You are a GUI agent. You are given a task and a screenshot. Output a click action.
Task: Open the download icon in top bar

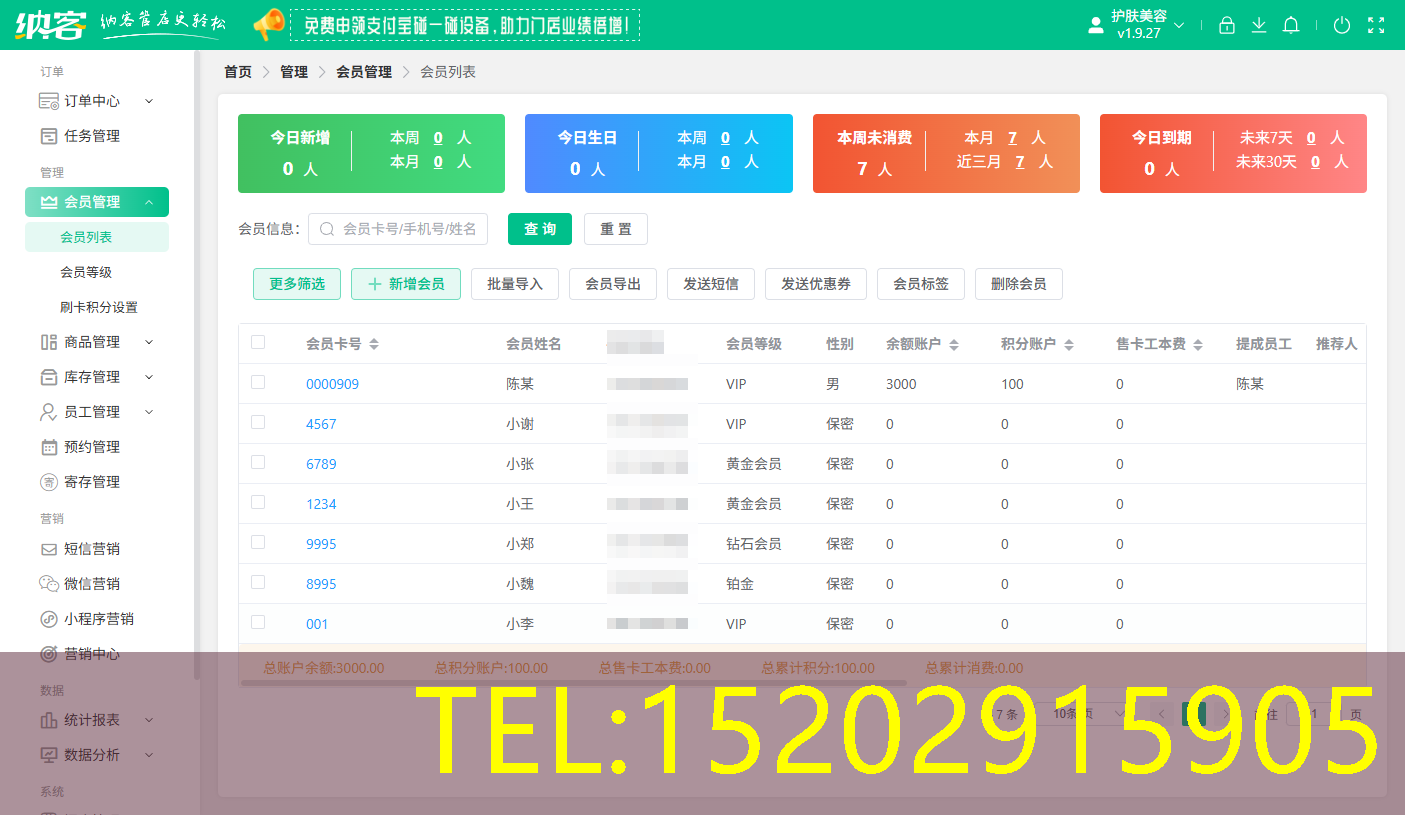pyautogui.click(x=1259, y=25)
